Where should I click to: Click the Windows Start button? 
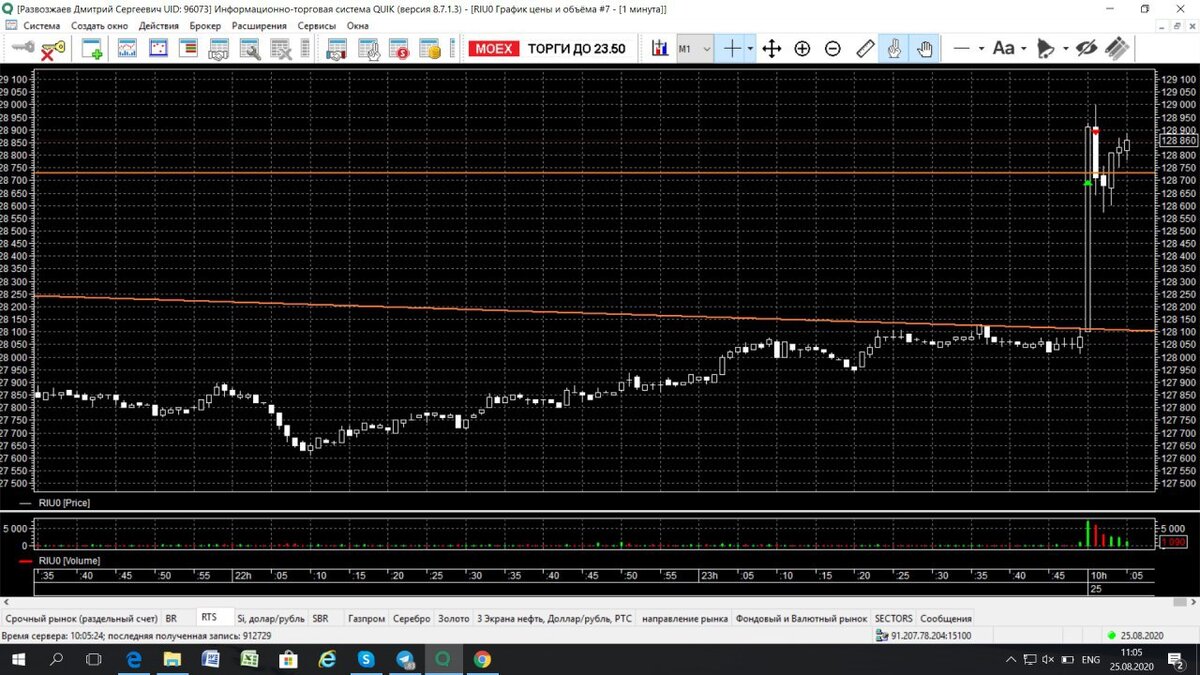pos(20,660)
